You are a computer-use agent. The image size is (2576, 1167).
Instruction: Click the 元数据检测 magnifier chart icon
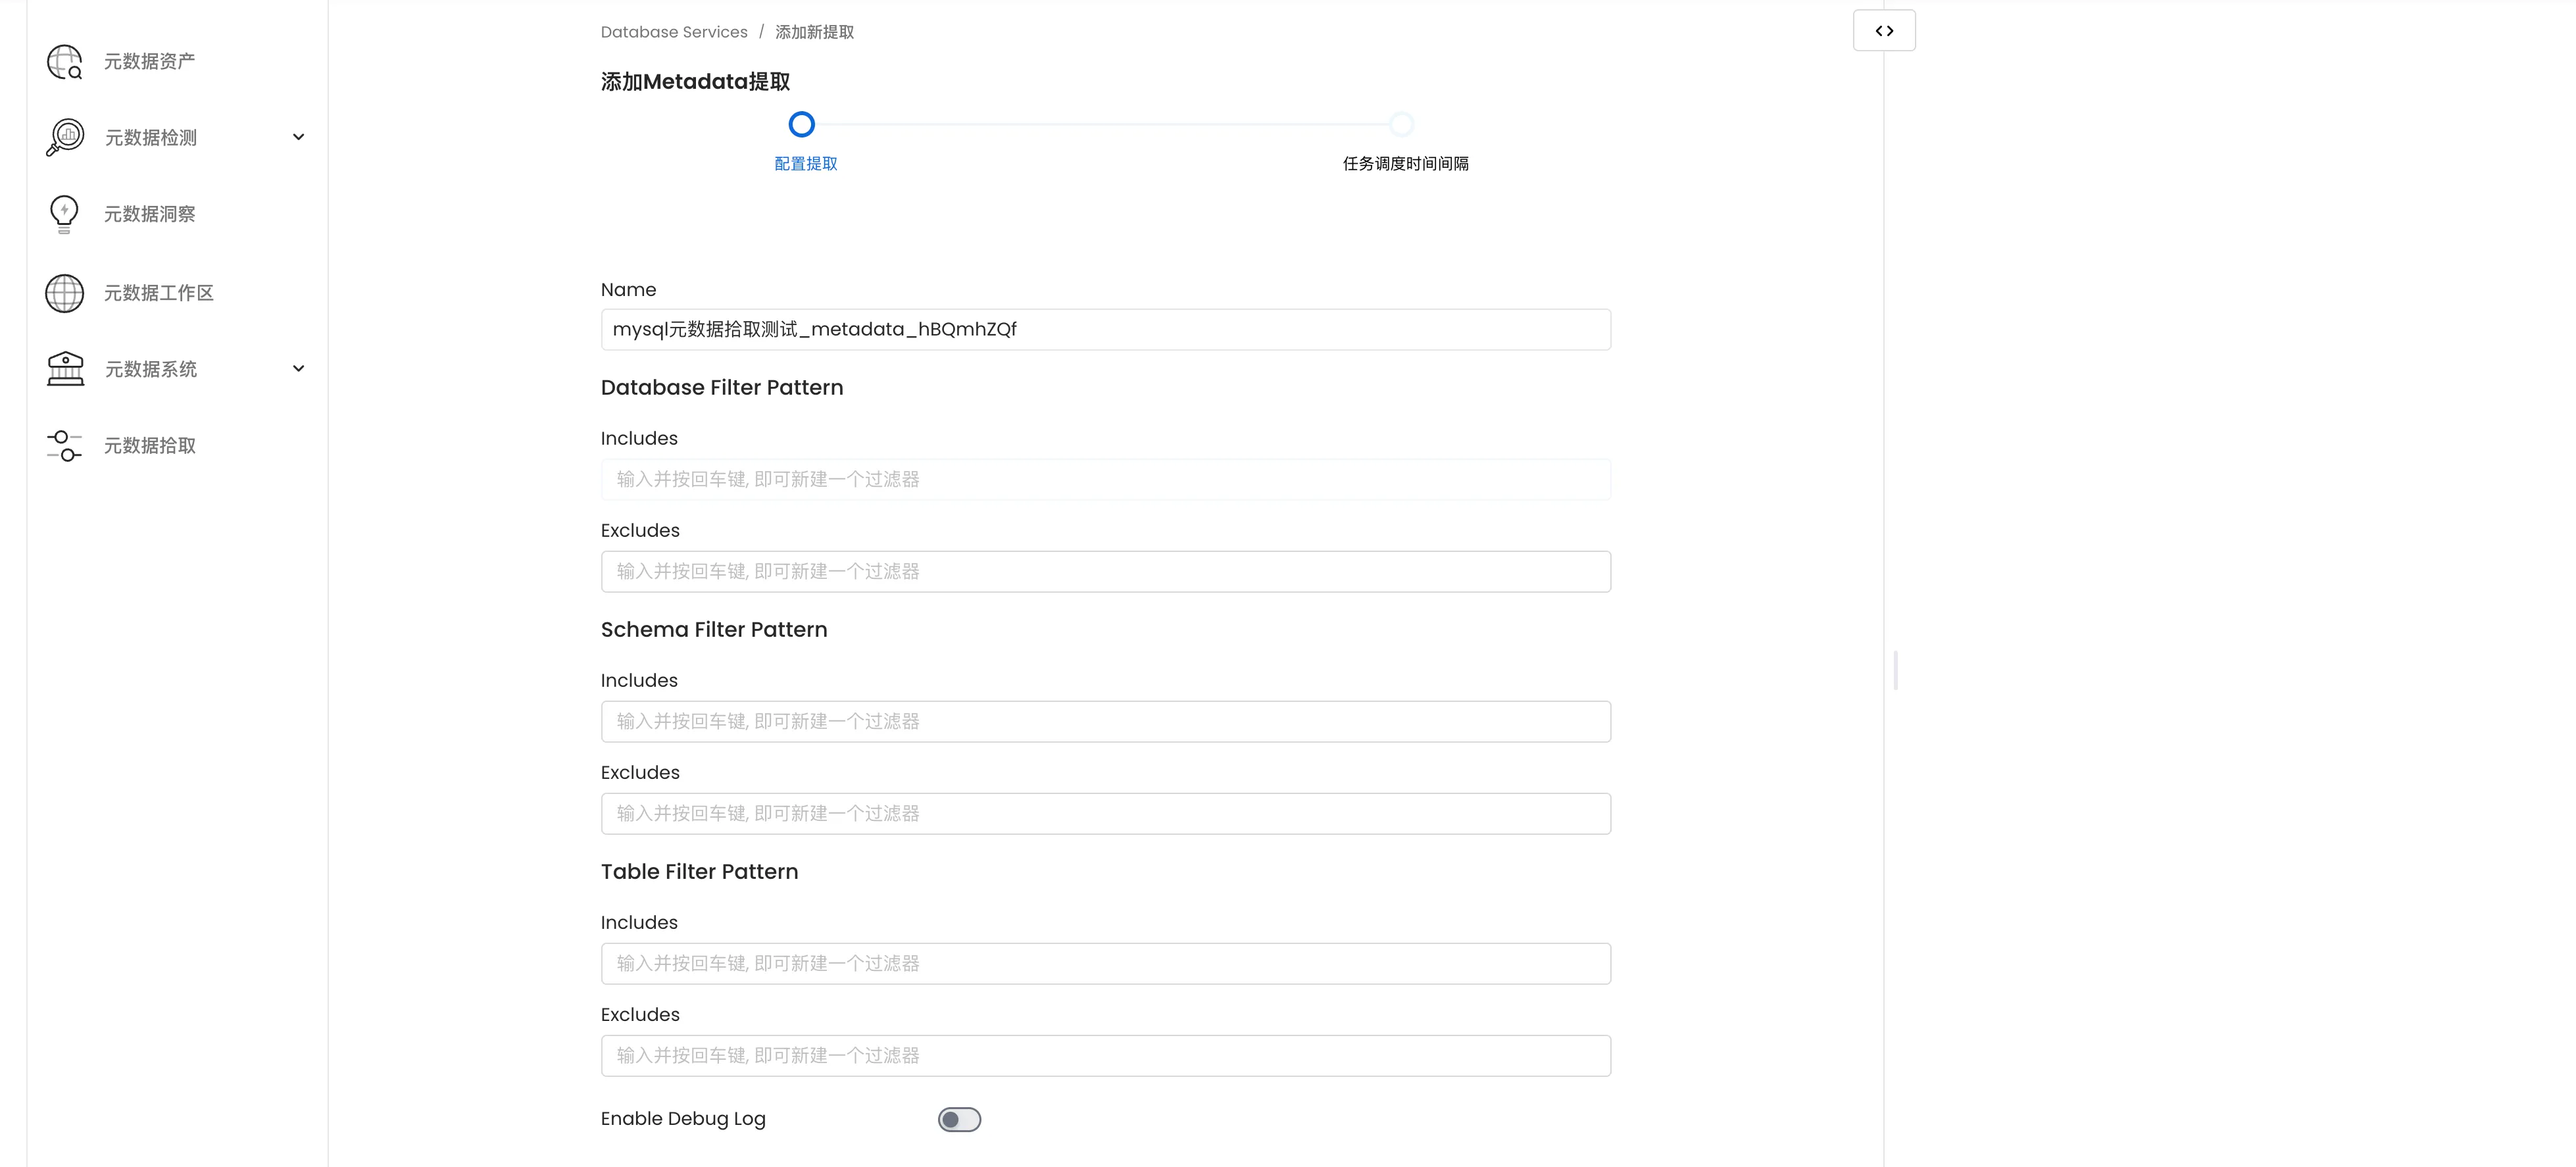pos(65,137)
